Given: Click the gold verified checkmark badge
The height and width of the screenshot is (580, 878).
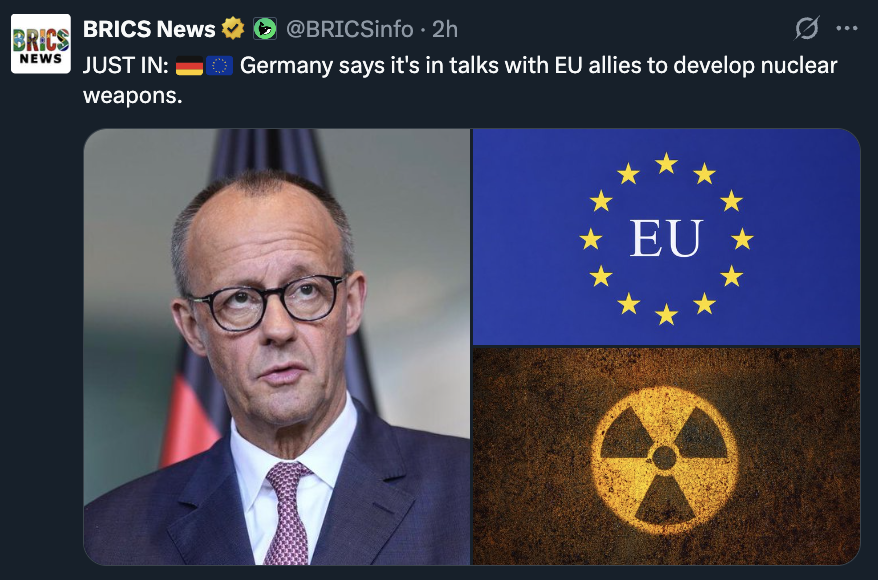Looking at the screenshot, I should point(233,29).
